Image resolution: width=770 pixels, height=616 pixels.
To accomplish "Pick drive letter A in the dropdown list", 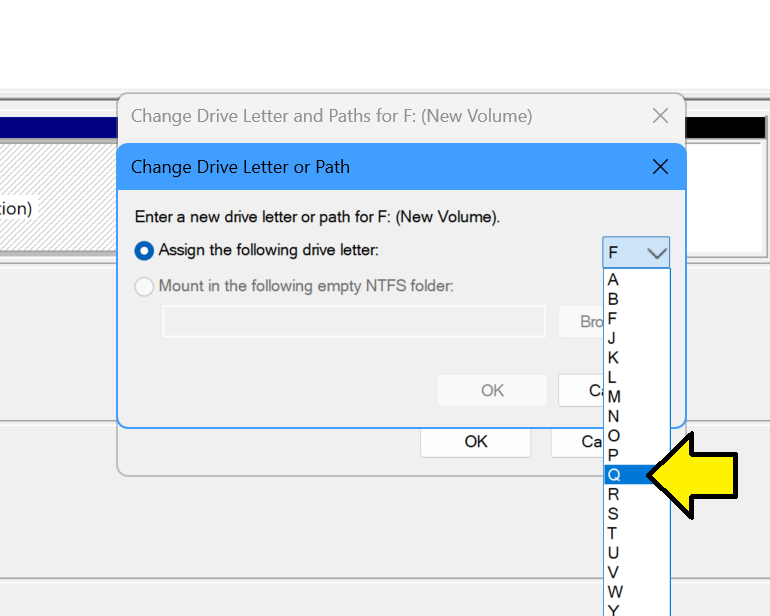I will click(x=614, y=280).
